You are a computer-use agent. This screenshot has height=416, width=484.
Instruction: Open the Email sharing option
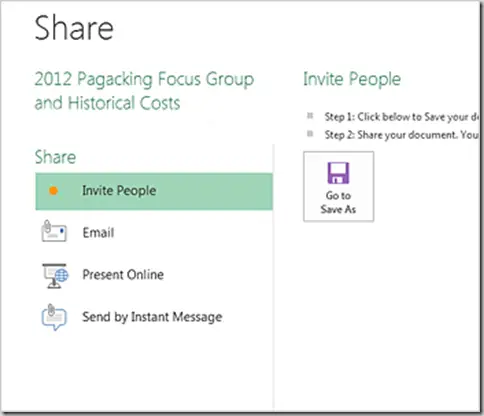(154, 233)
